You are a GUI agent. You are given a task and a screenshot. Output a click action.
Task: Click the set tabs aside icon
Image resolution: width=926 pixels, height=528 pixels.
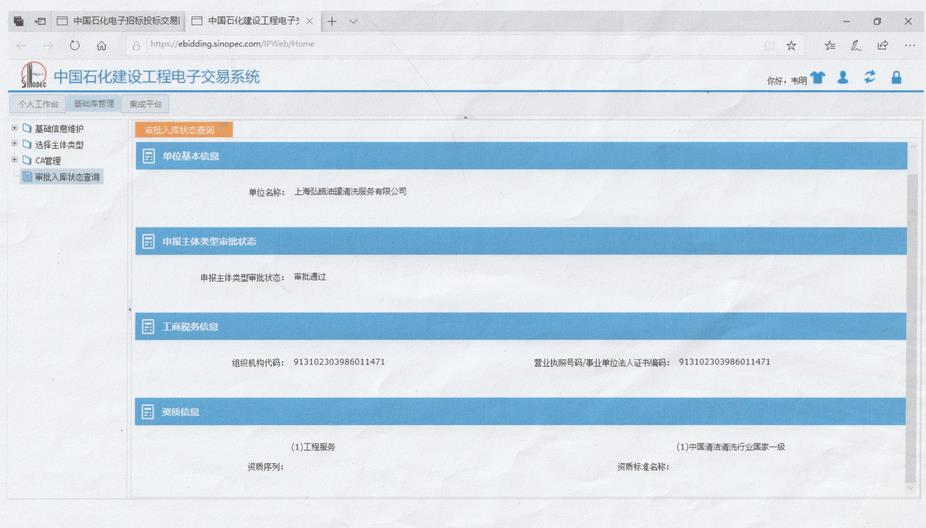point(40,21)
